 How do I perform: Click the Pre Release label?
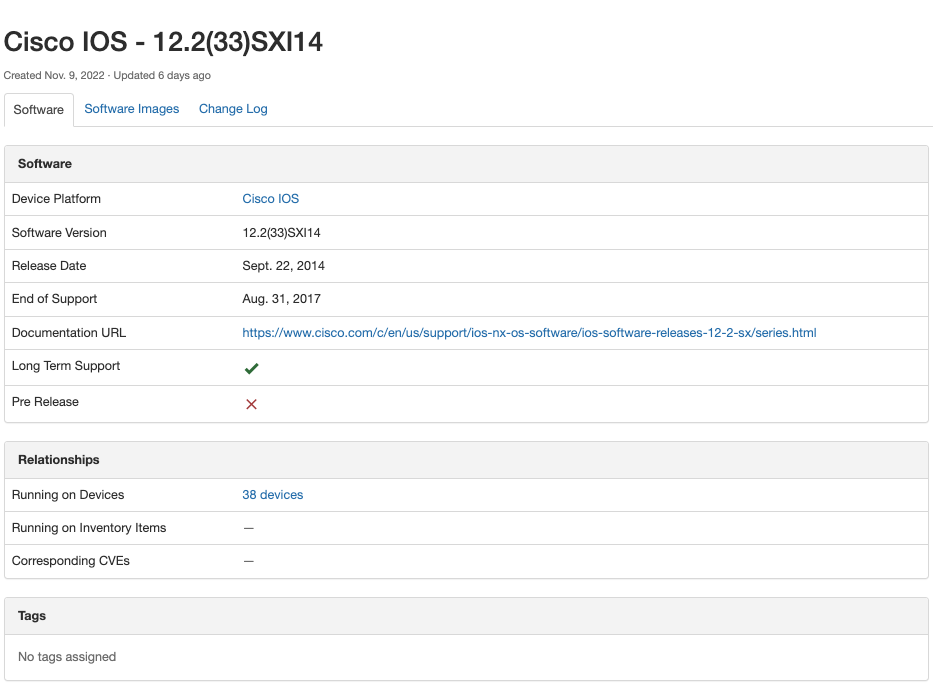pyautogui.click(x=45, y=401)
